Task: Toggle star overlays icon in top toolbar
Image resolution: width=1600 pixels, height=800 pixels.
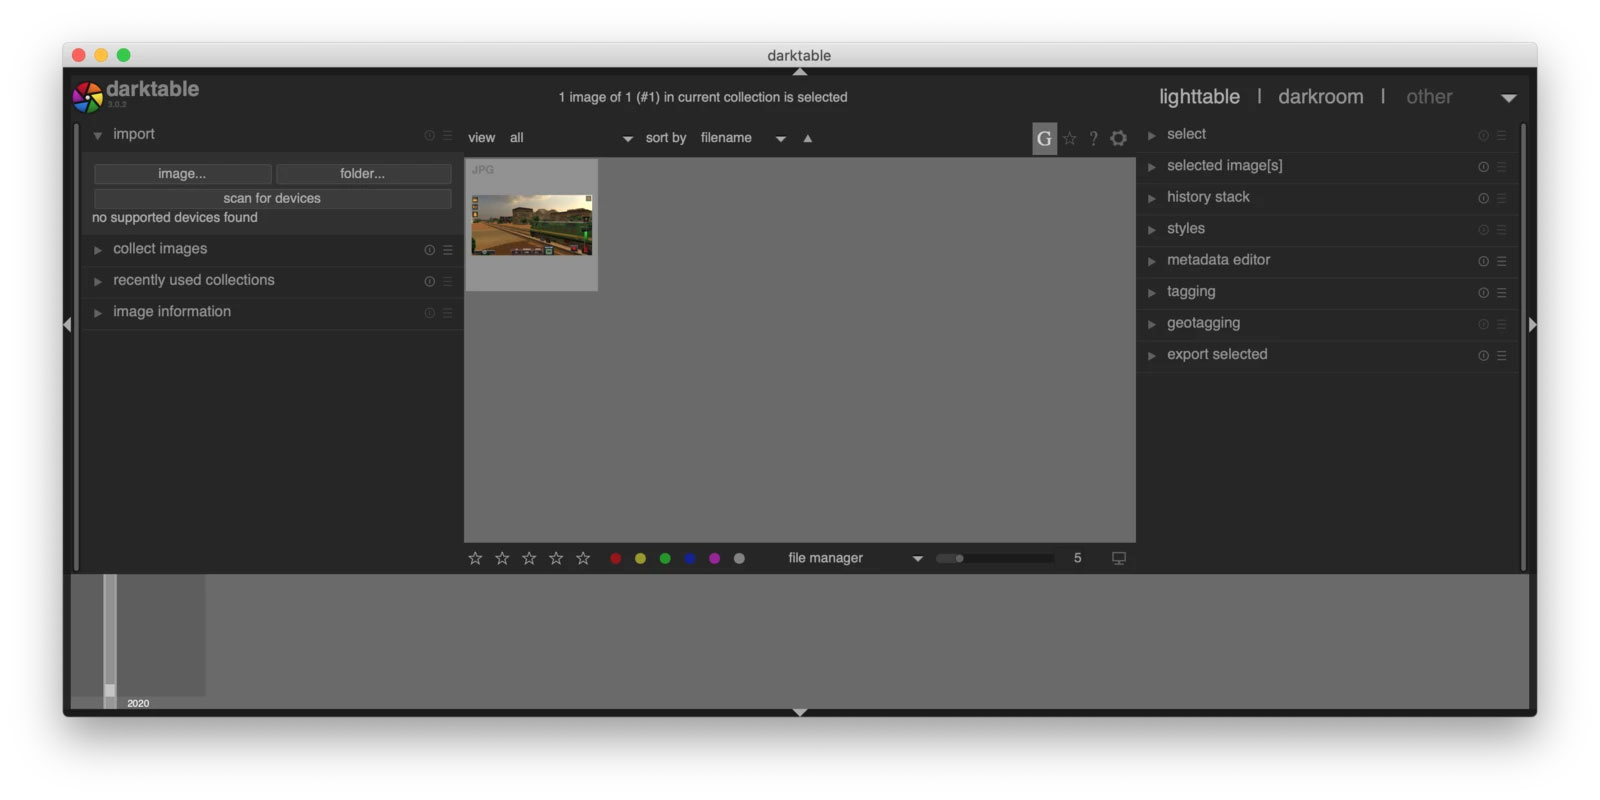Action: 1070,139
